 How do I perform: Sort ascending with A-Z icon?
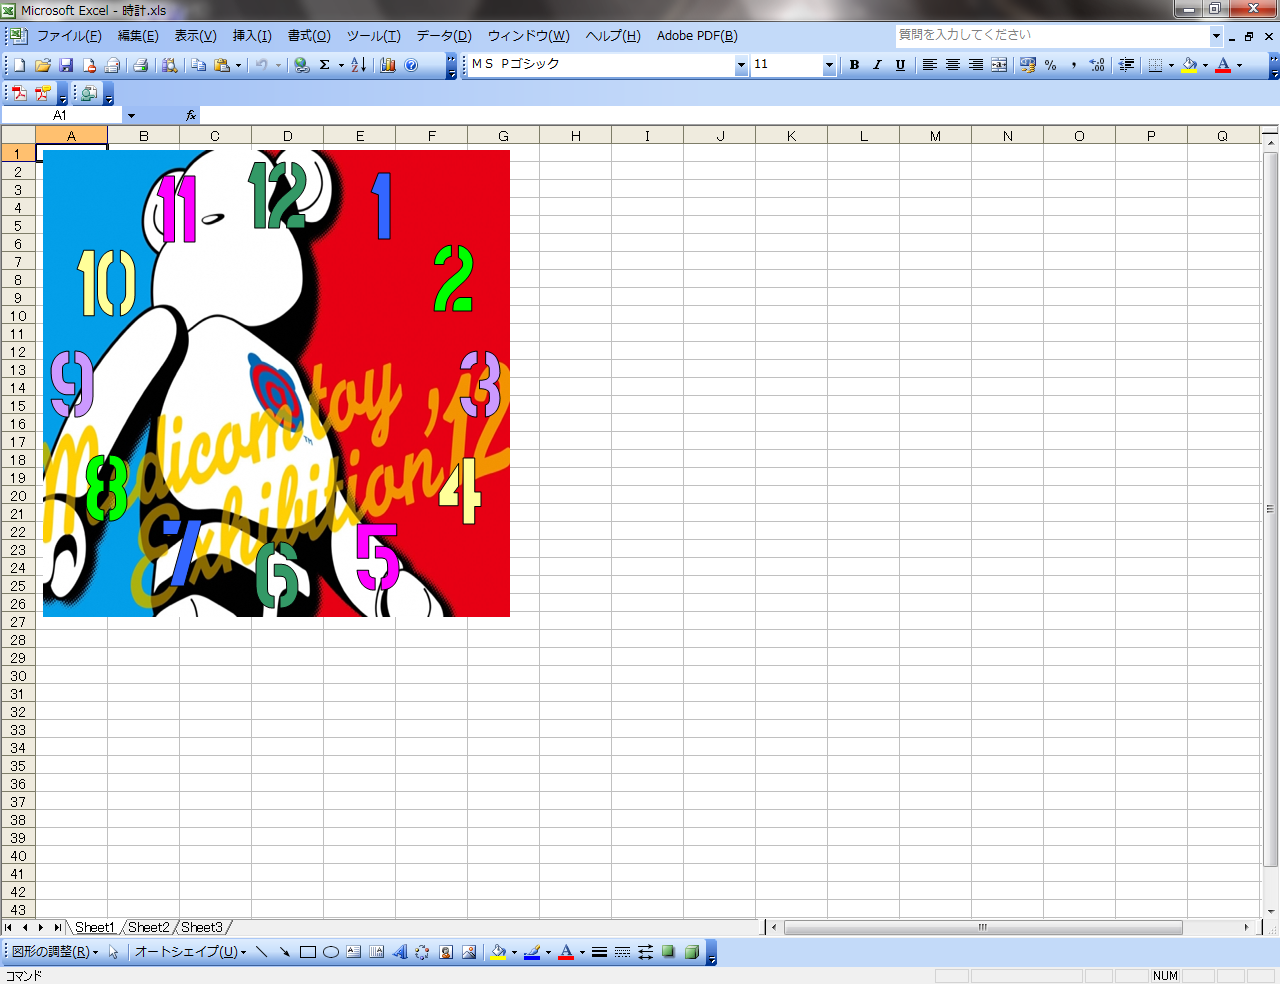(358, 65)
